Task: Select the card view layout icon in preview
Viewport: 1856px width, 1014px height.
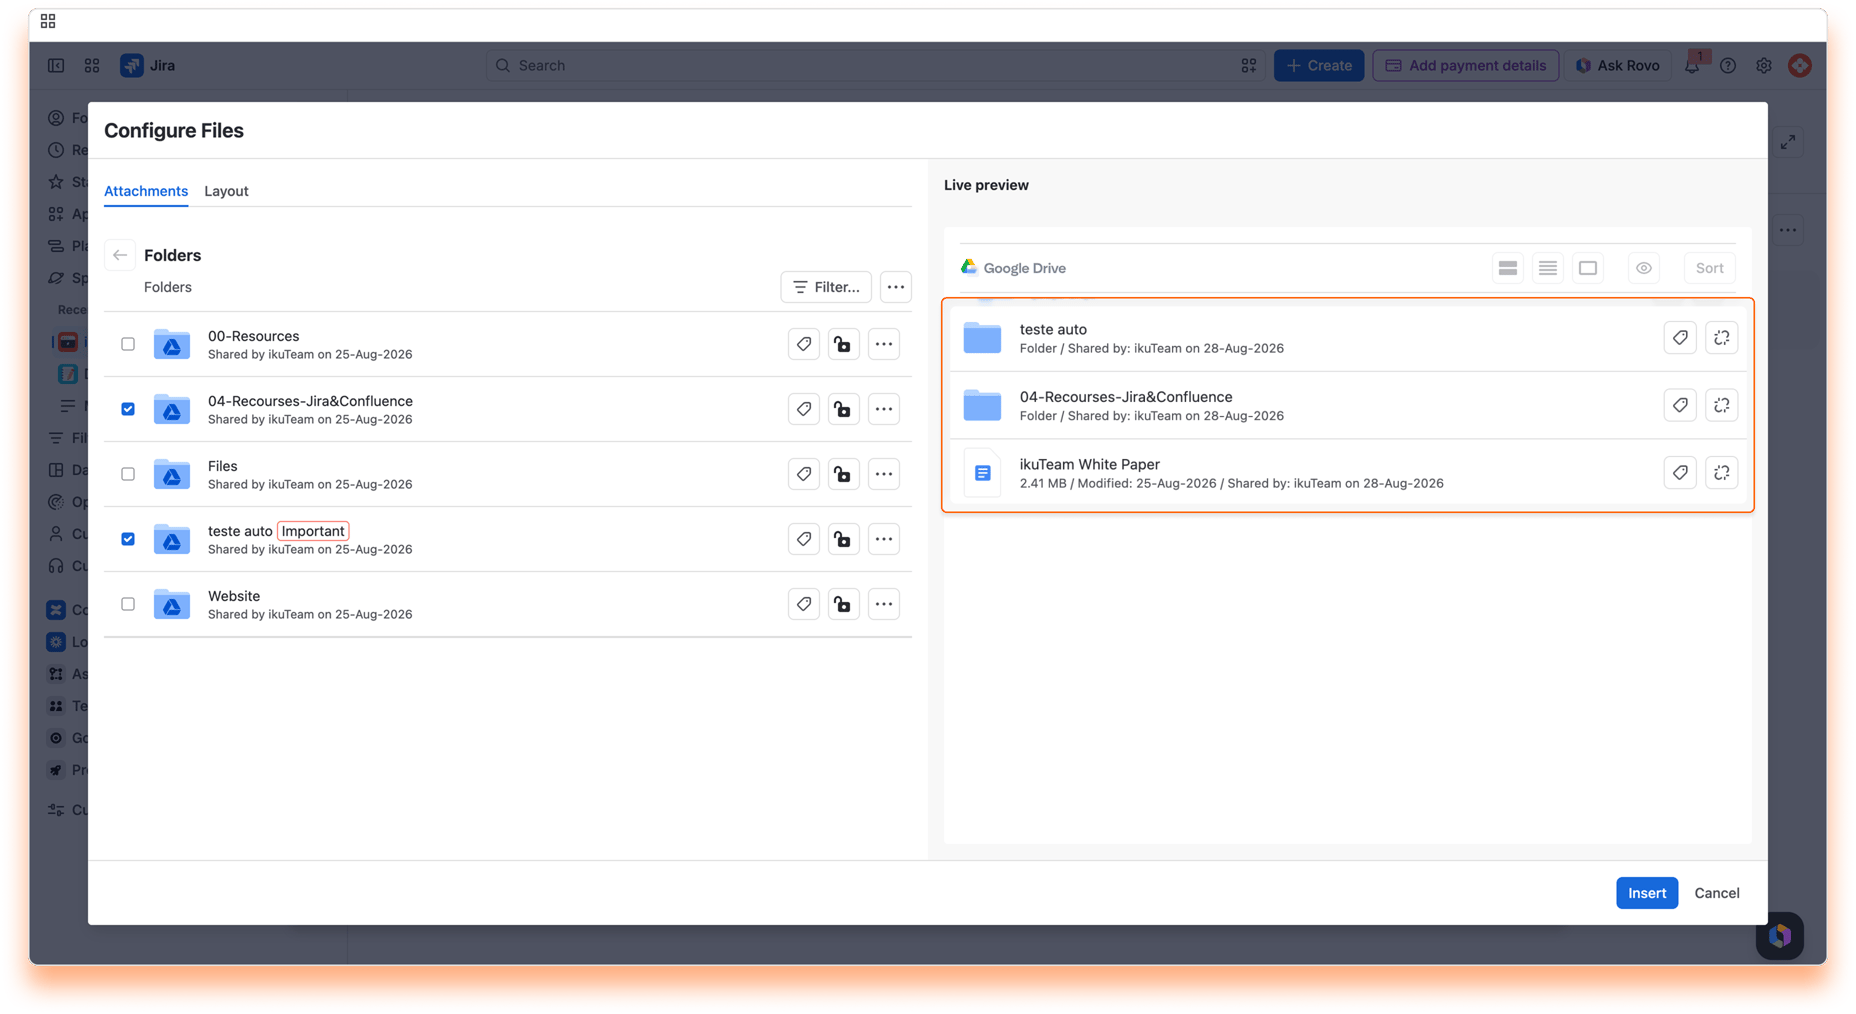Action: tap(1508, 268)
